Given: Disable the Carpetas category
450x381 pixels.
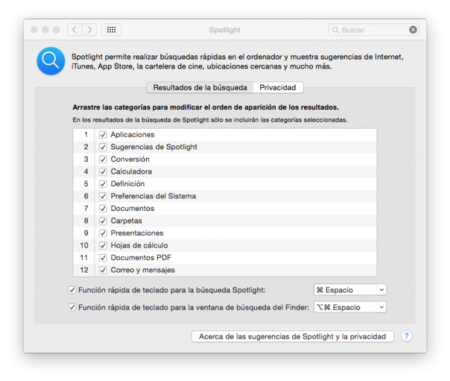Looking at the screenshot, I should [103, 221].
